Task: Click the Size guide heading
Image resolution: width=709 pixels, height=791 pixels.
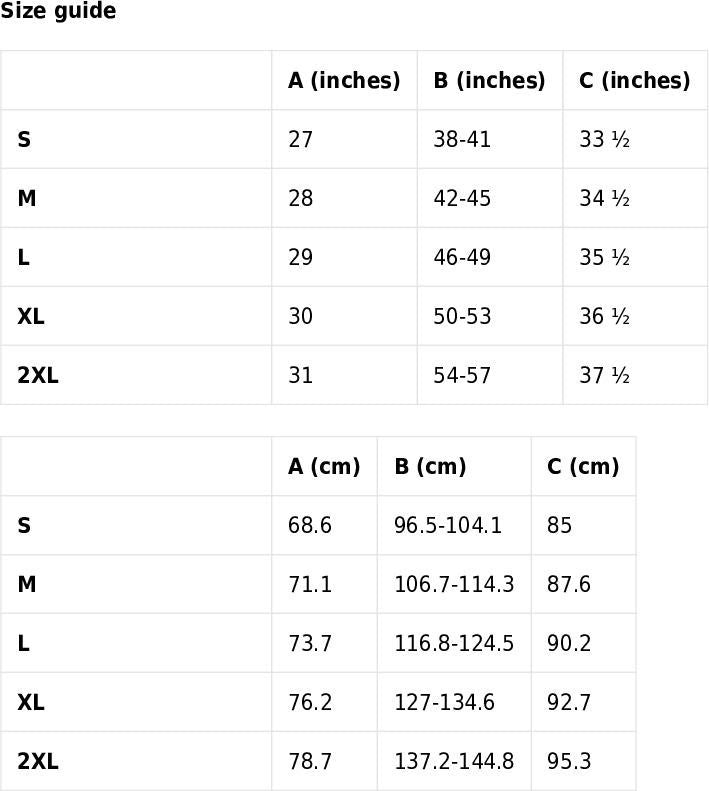Action: click(x=58, y=12)
